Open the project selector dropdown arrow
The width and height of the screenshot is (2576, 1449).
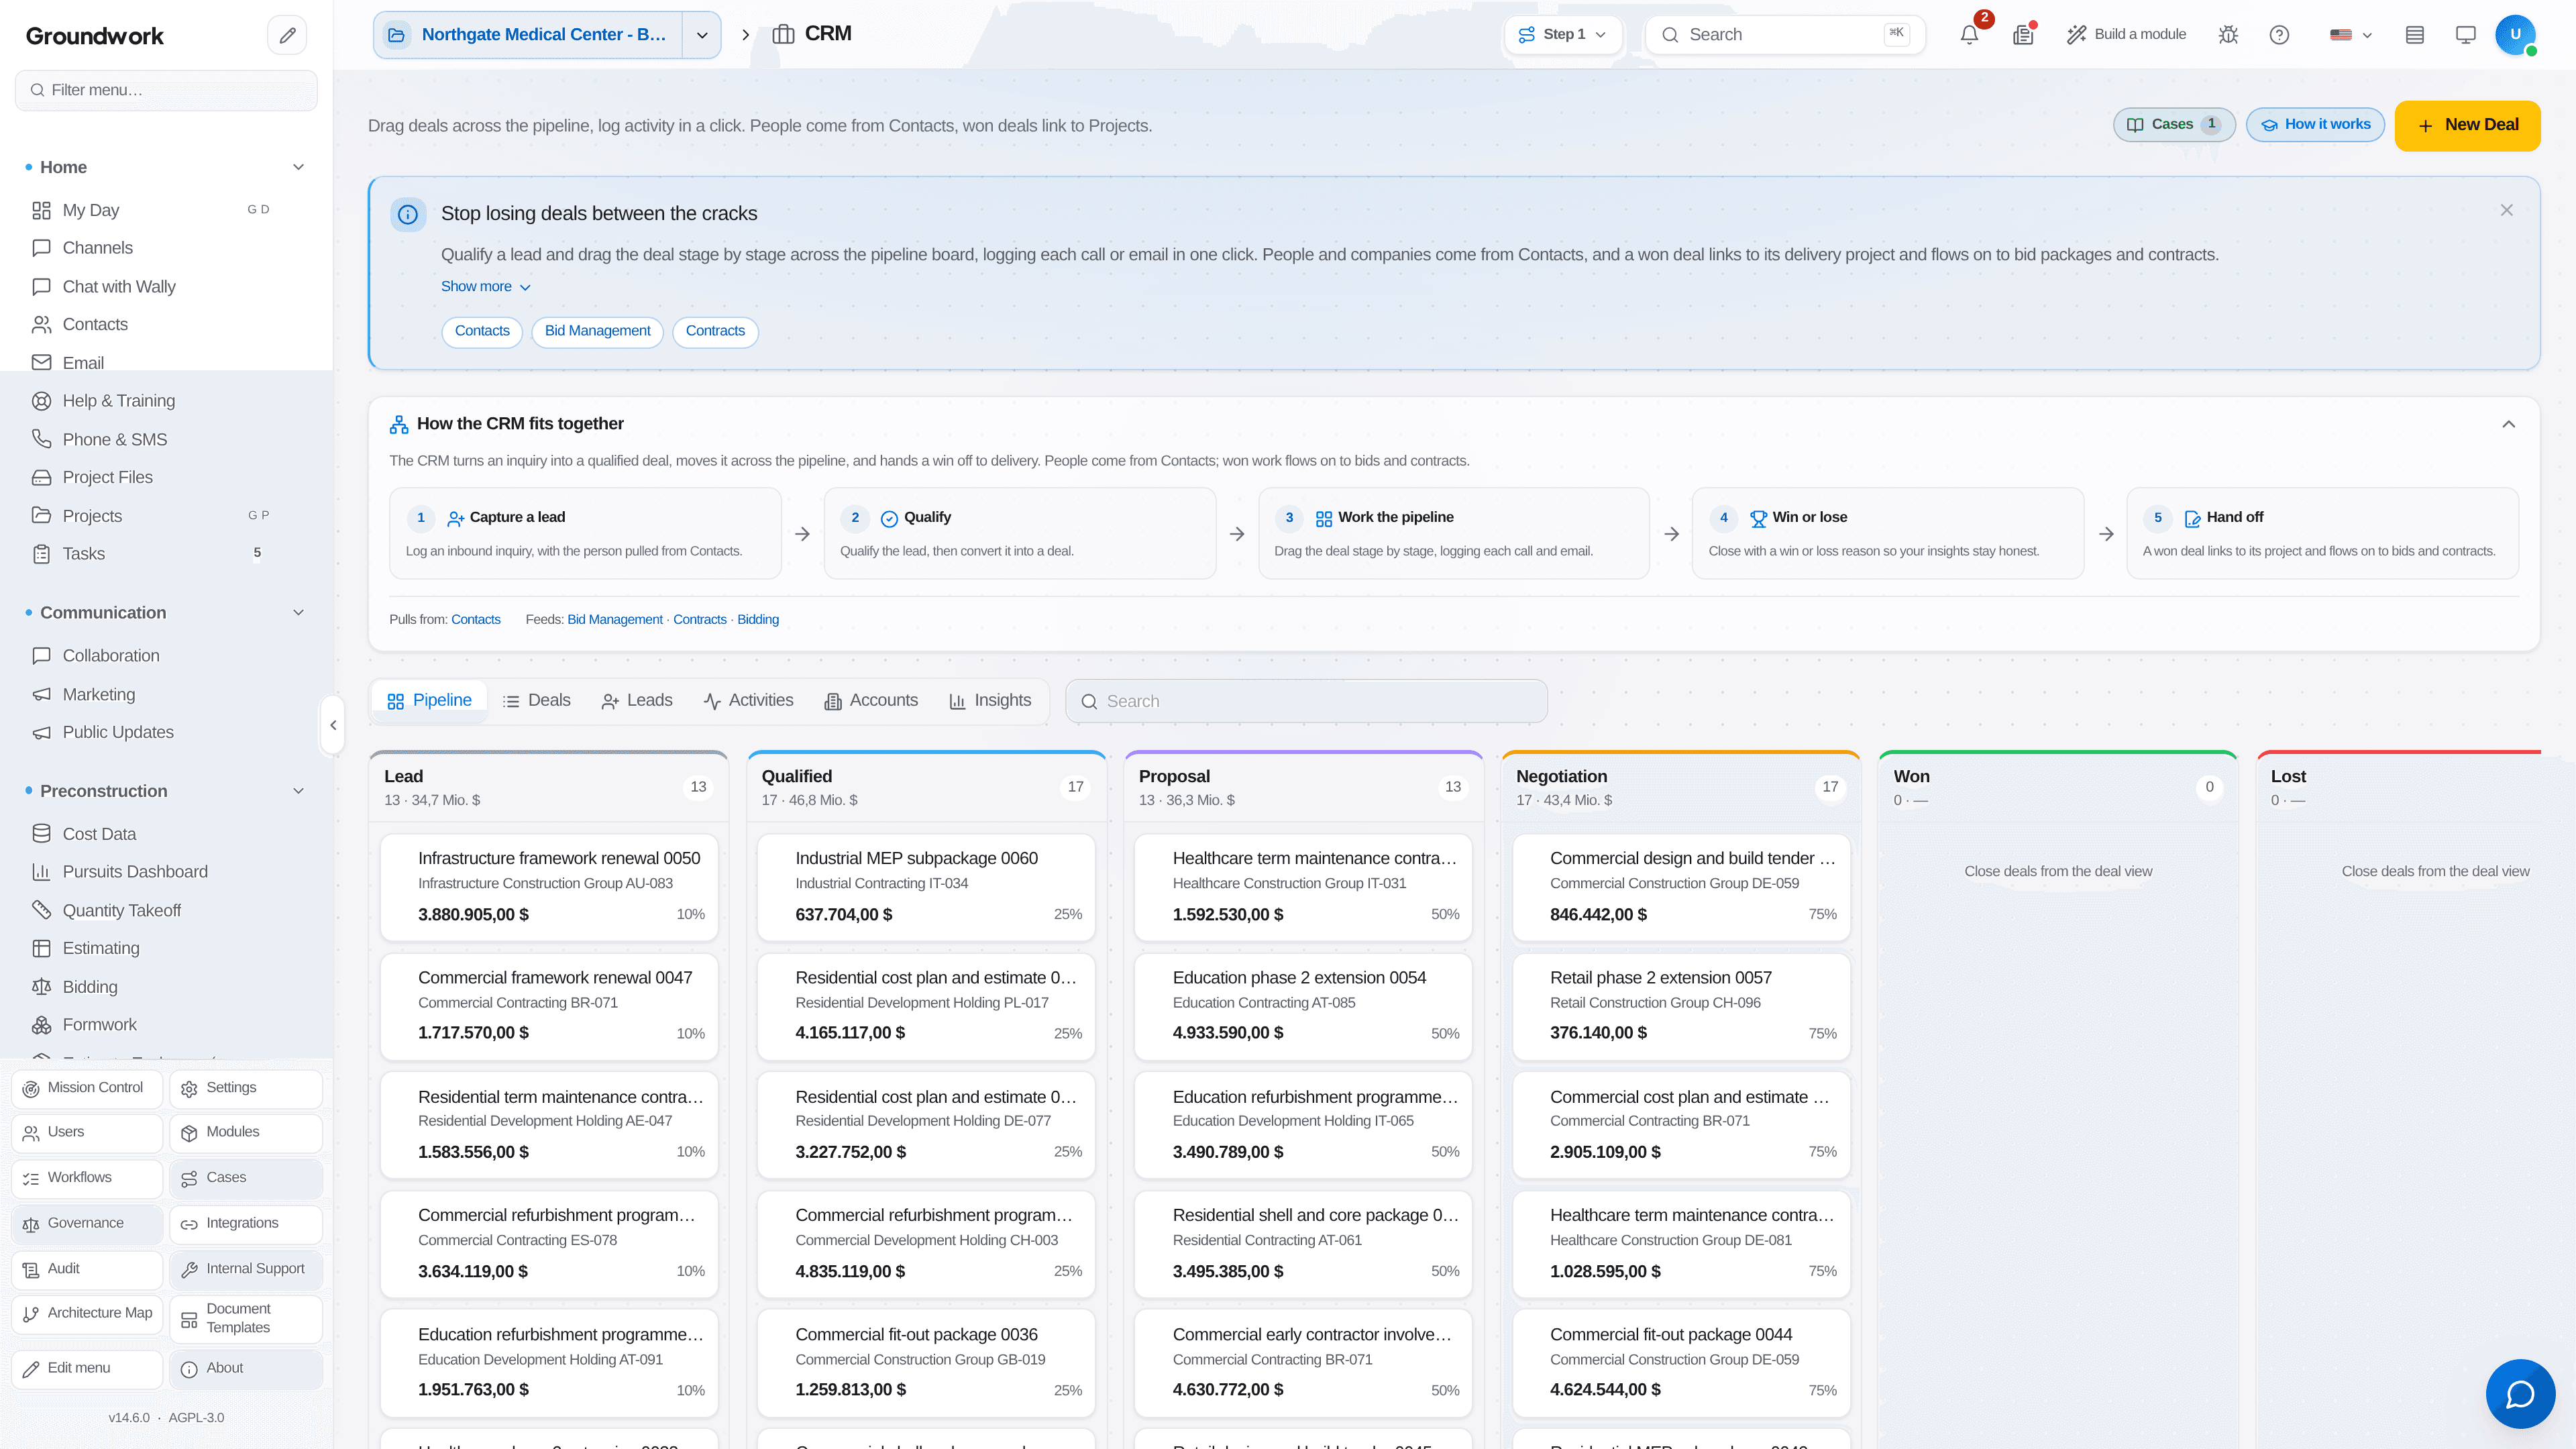pyautogui.click(x=702, y=35)
